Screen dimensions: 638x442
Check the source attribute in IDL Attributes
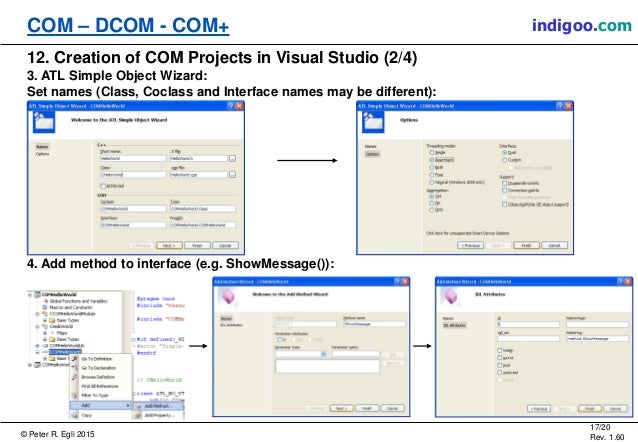click(500, 358)
